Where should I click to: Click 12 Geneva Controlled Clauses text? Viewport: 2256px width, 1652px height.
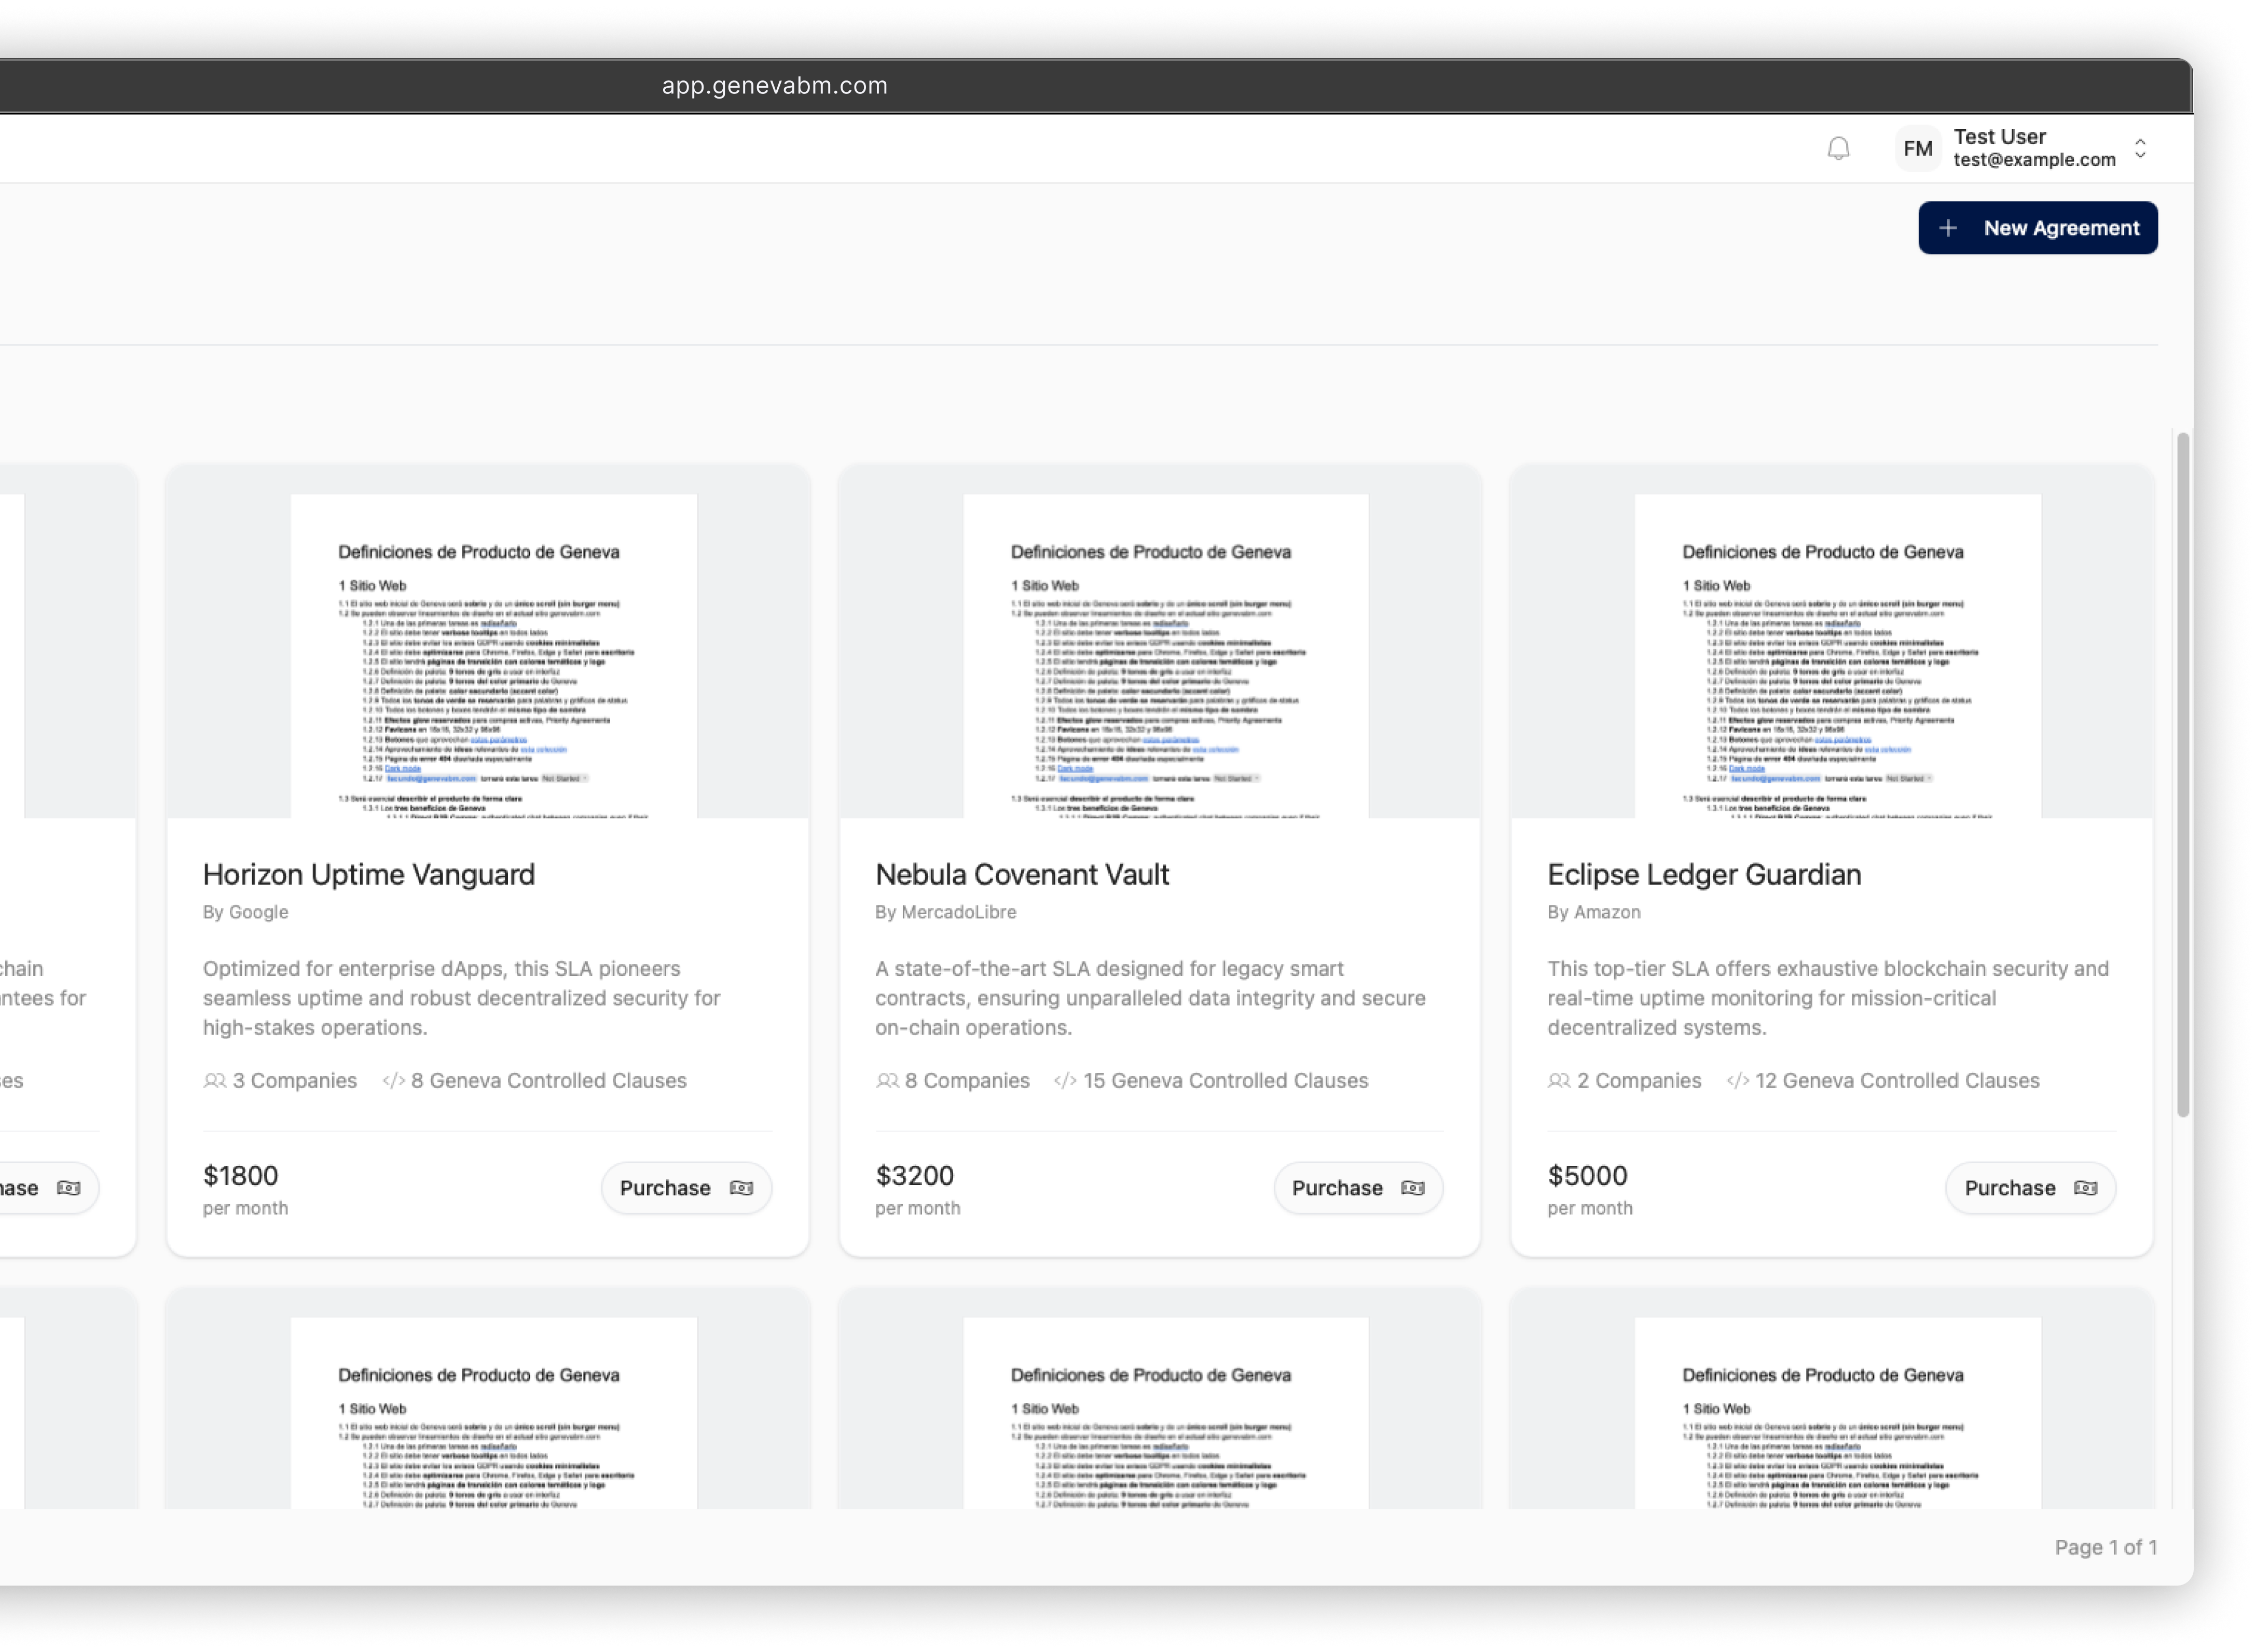point(1897,1081)
